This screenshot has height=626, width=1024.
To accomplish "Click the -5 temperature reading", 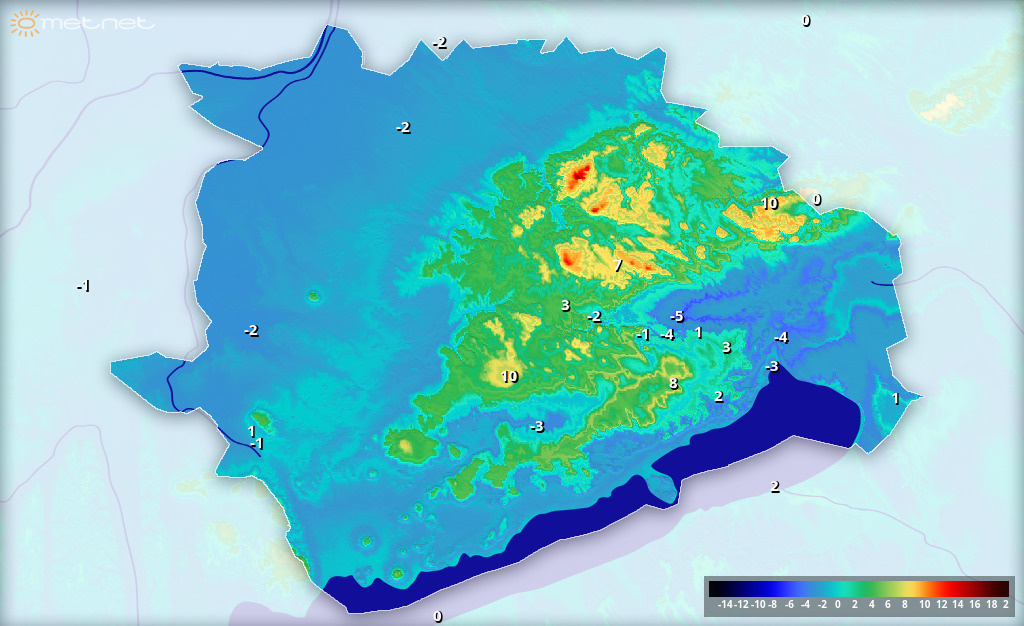I will coord(676,317).
